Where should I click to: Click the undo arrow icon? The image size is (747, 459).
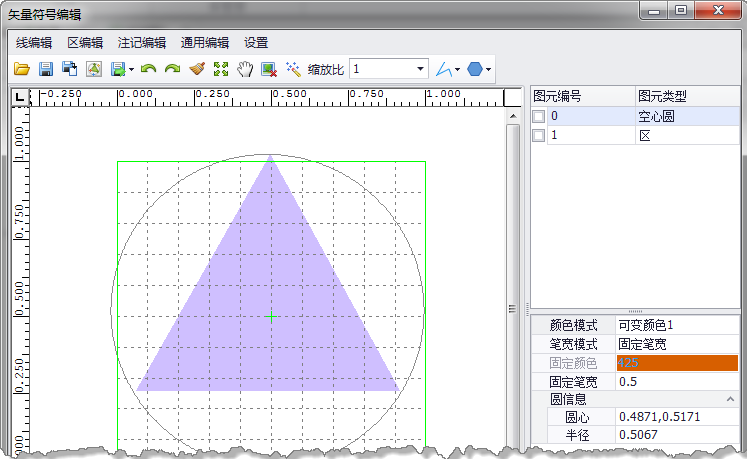148,69
